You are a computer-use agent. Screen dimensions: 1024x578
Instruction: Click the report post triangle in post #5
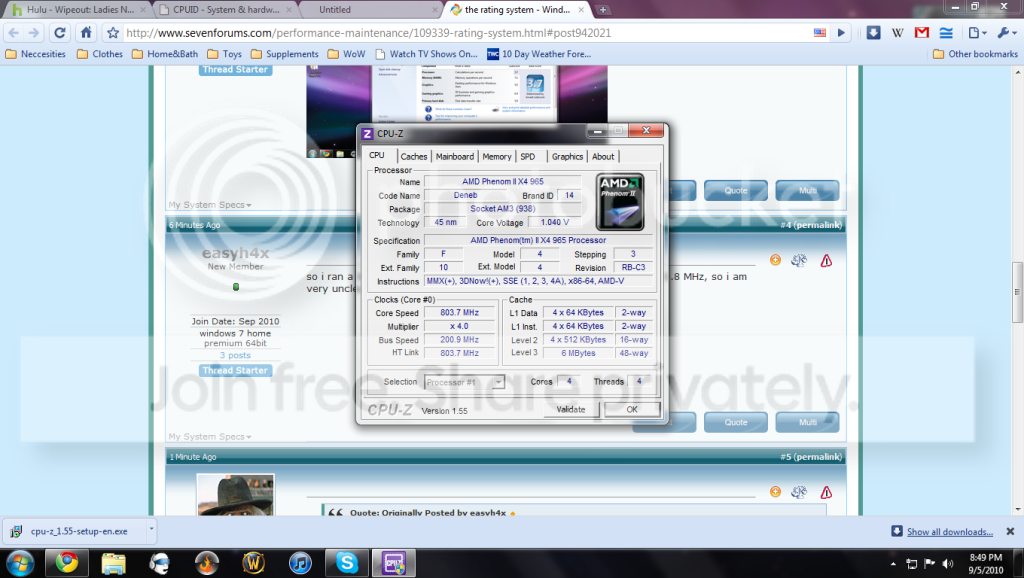tap(826, 492)
